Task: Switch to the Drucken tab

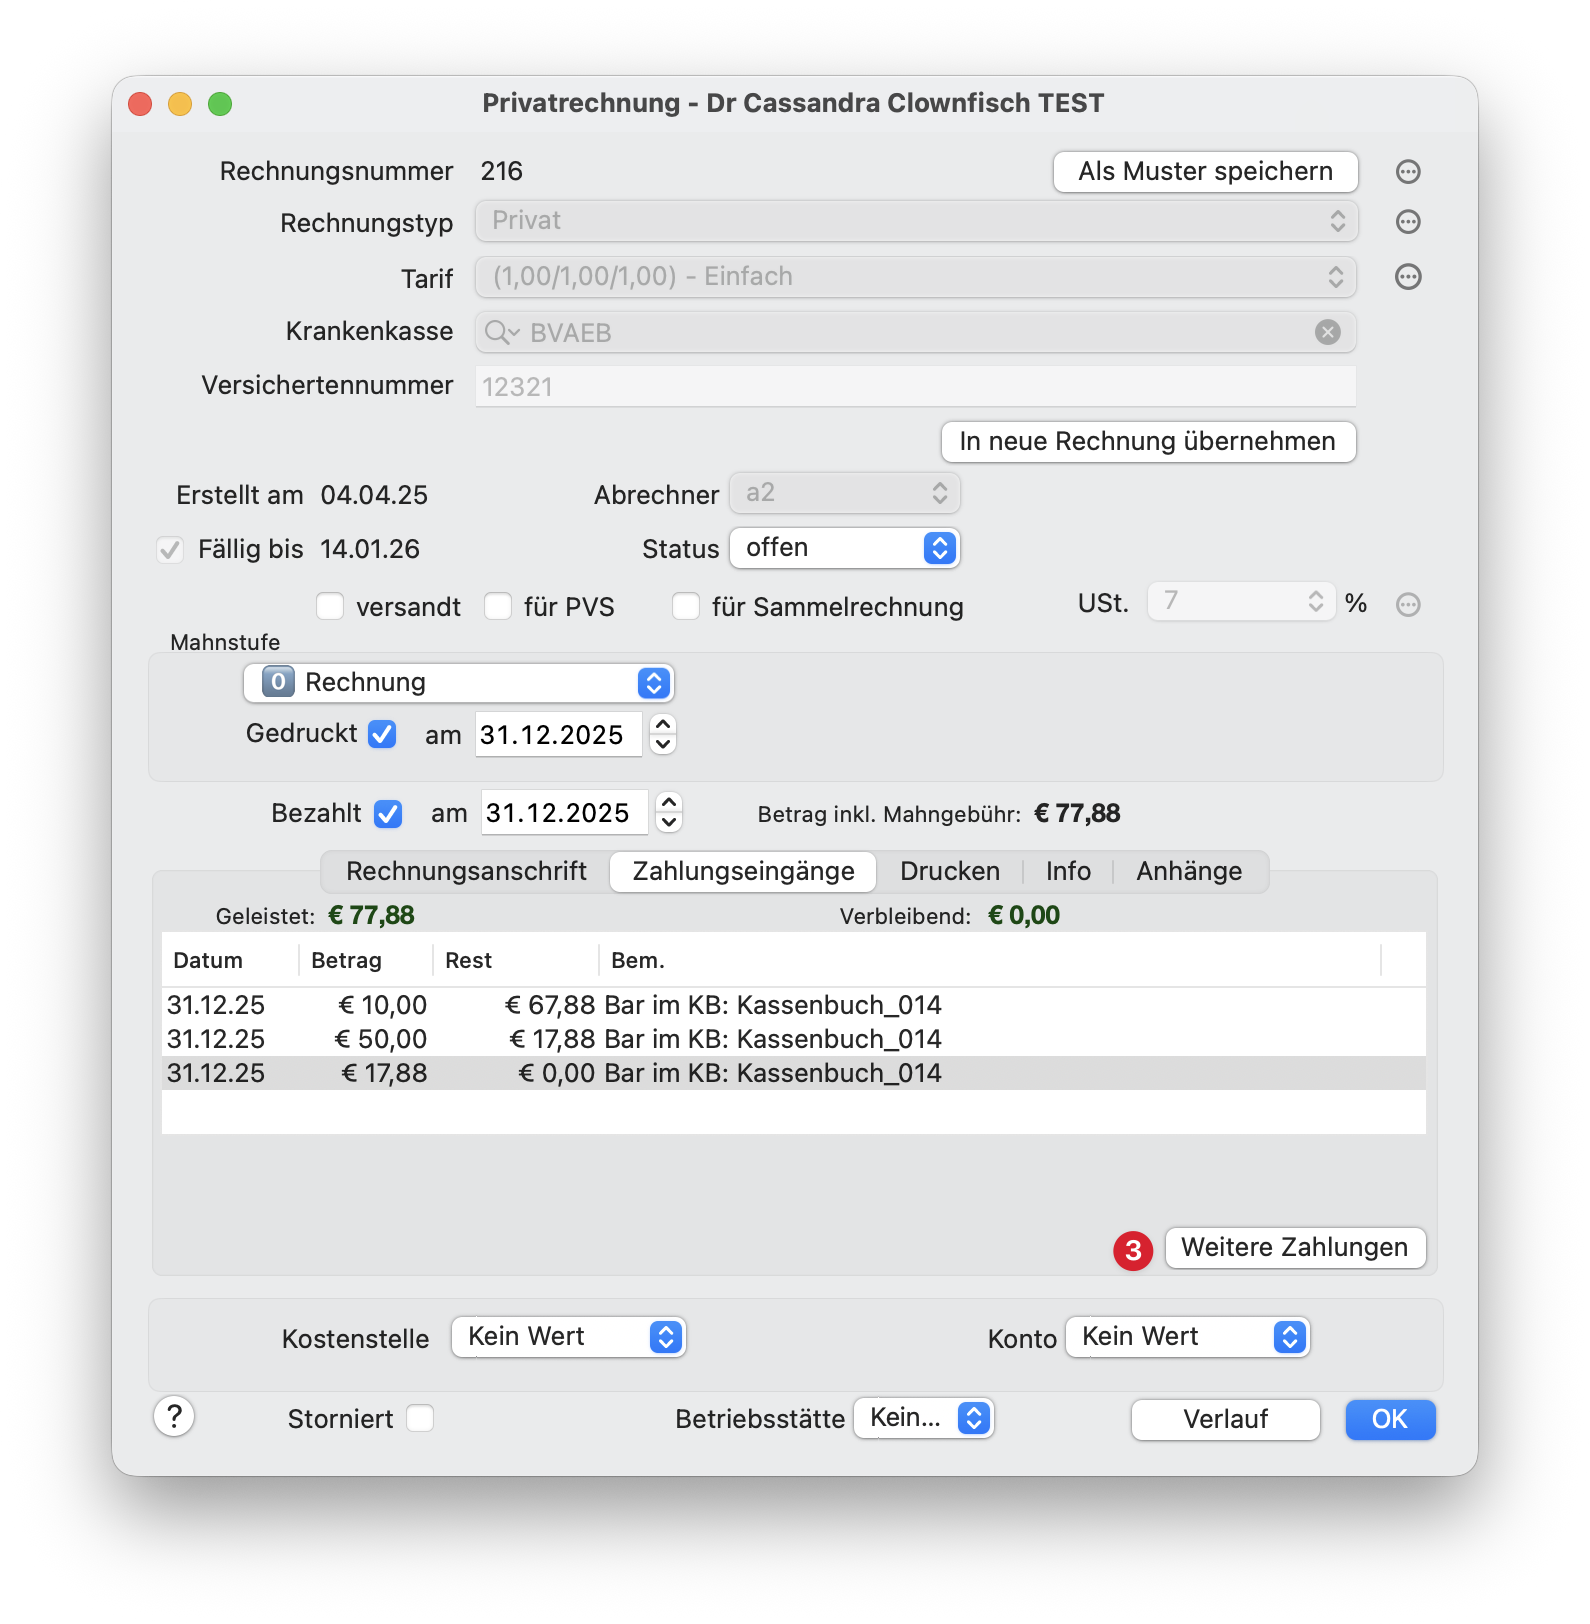Action: [950, 871]
